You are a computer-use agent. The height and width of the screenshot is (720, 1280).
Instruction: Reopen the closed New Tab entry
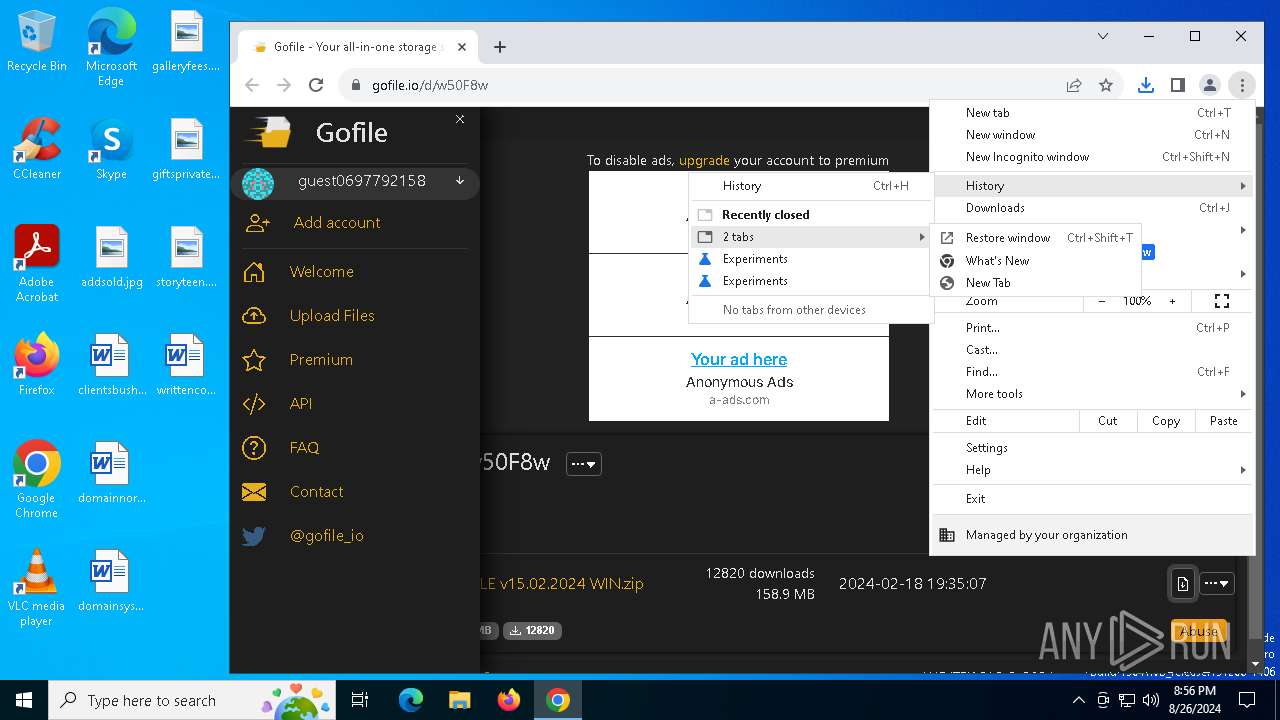click(1037, 283)
